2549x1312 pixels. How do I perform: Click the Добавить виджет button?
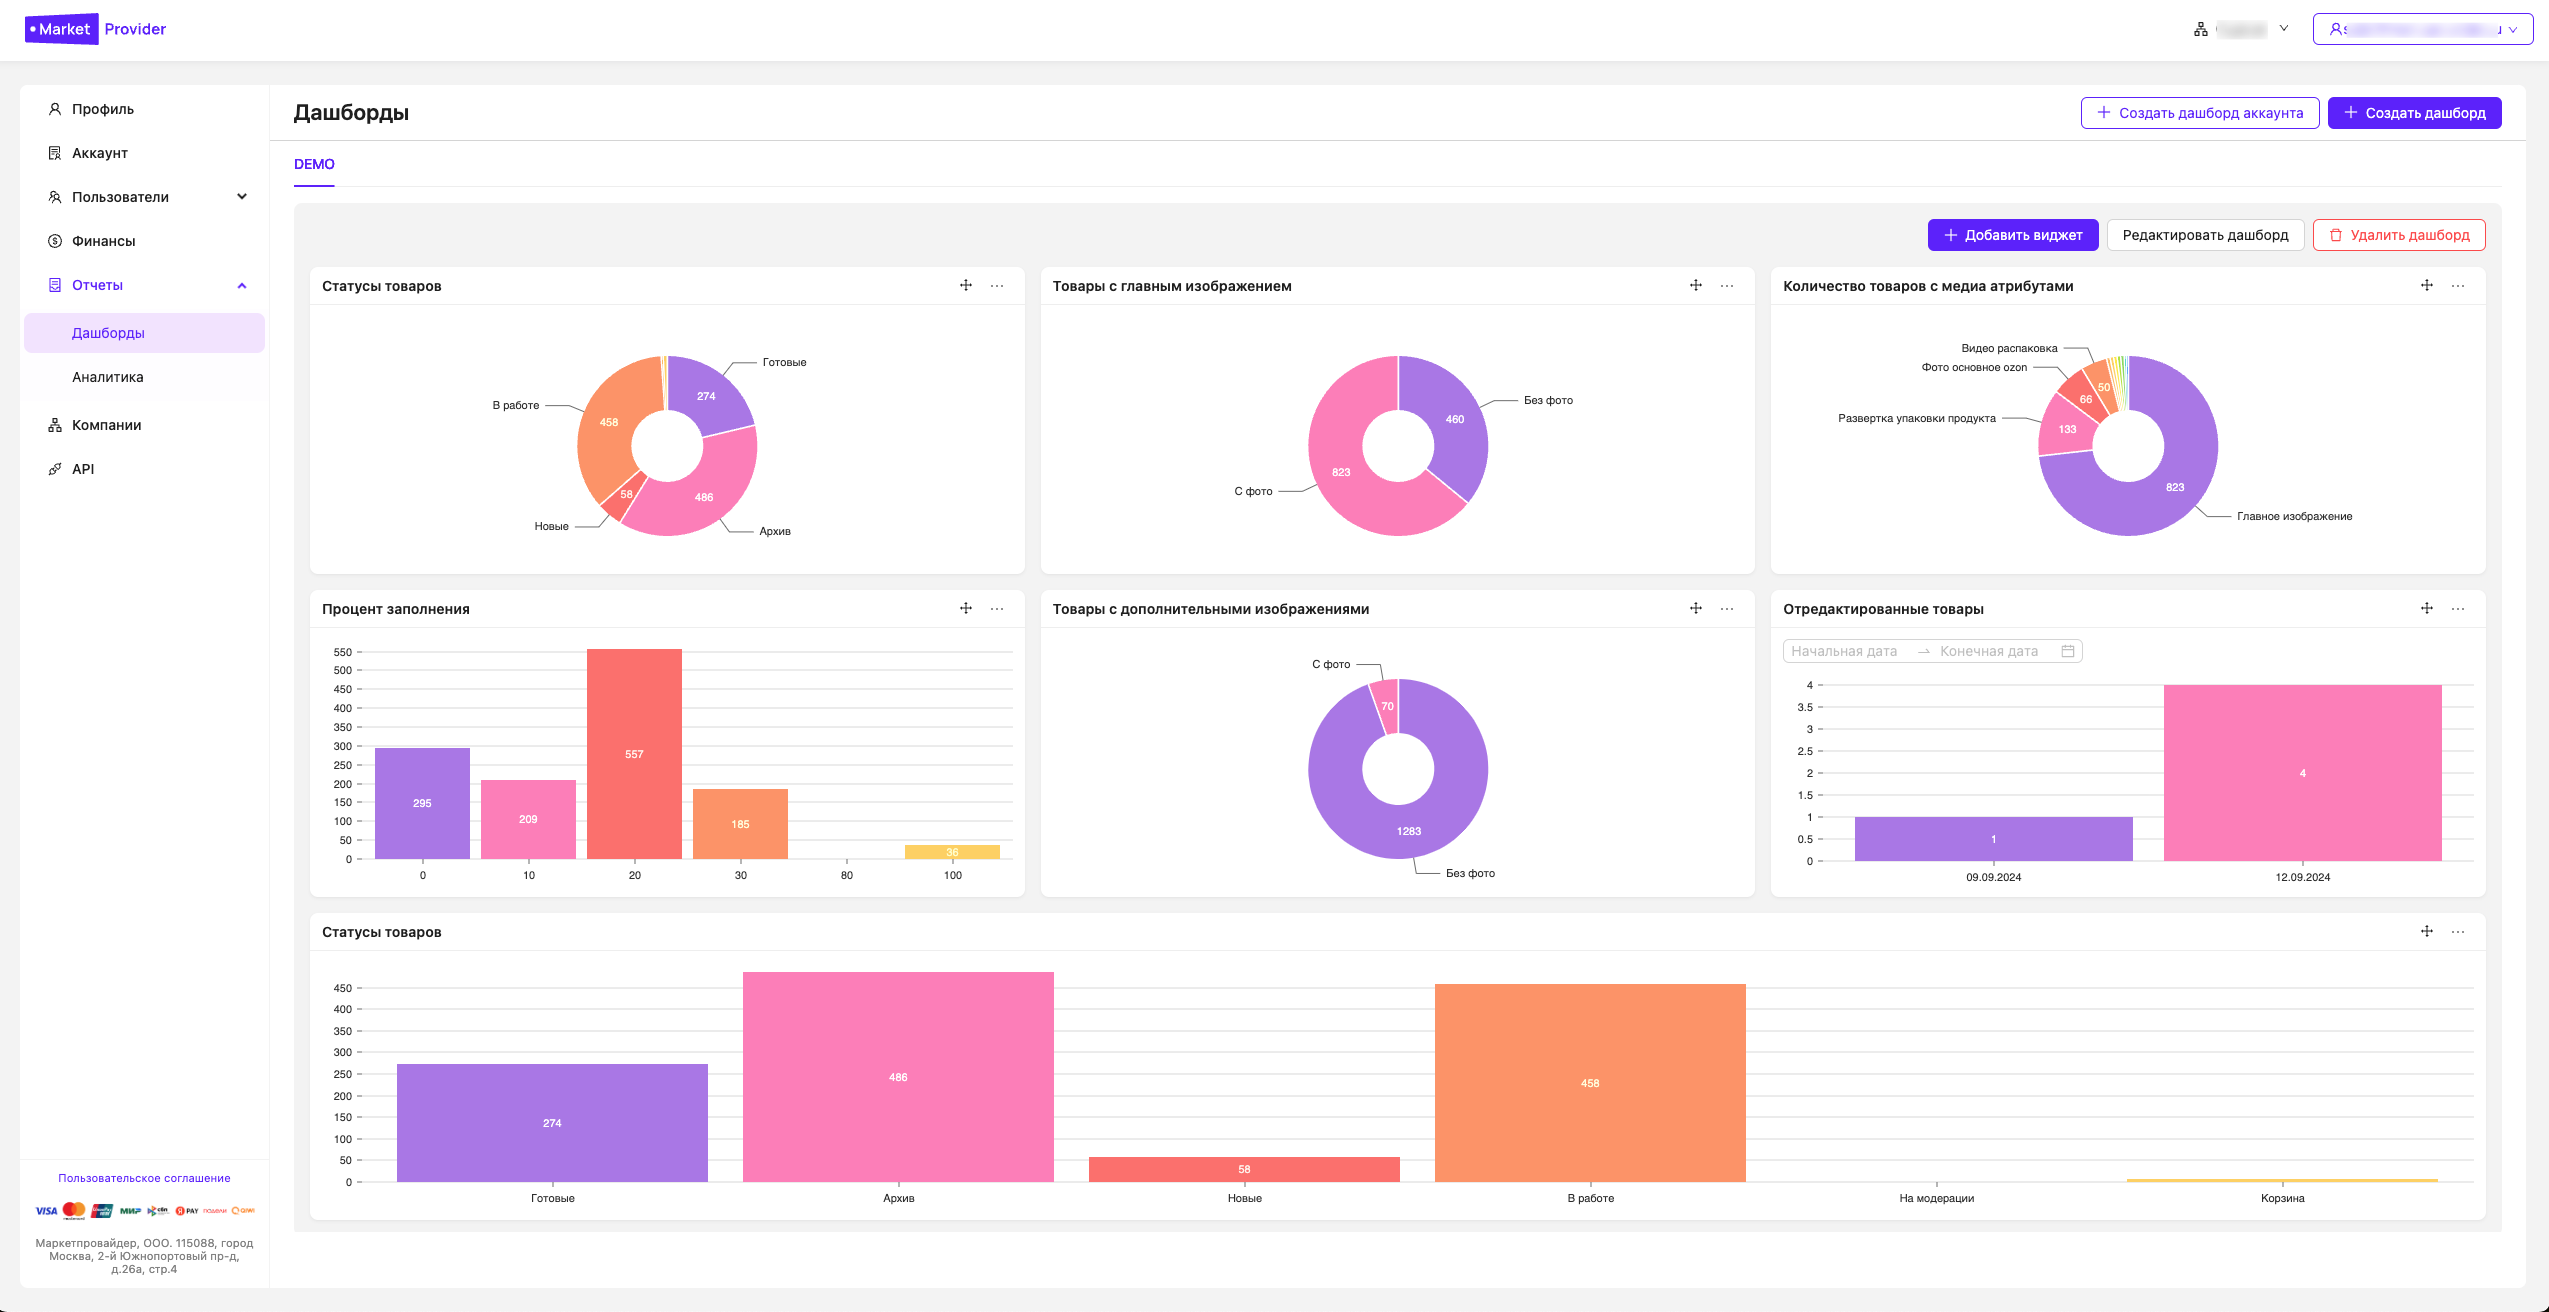click(x=2012, y=235)
